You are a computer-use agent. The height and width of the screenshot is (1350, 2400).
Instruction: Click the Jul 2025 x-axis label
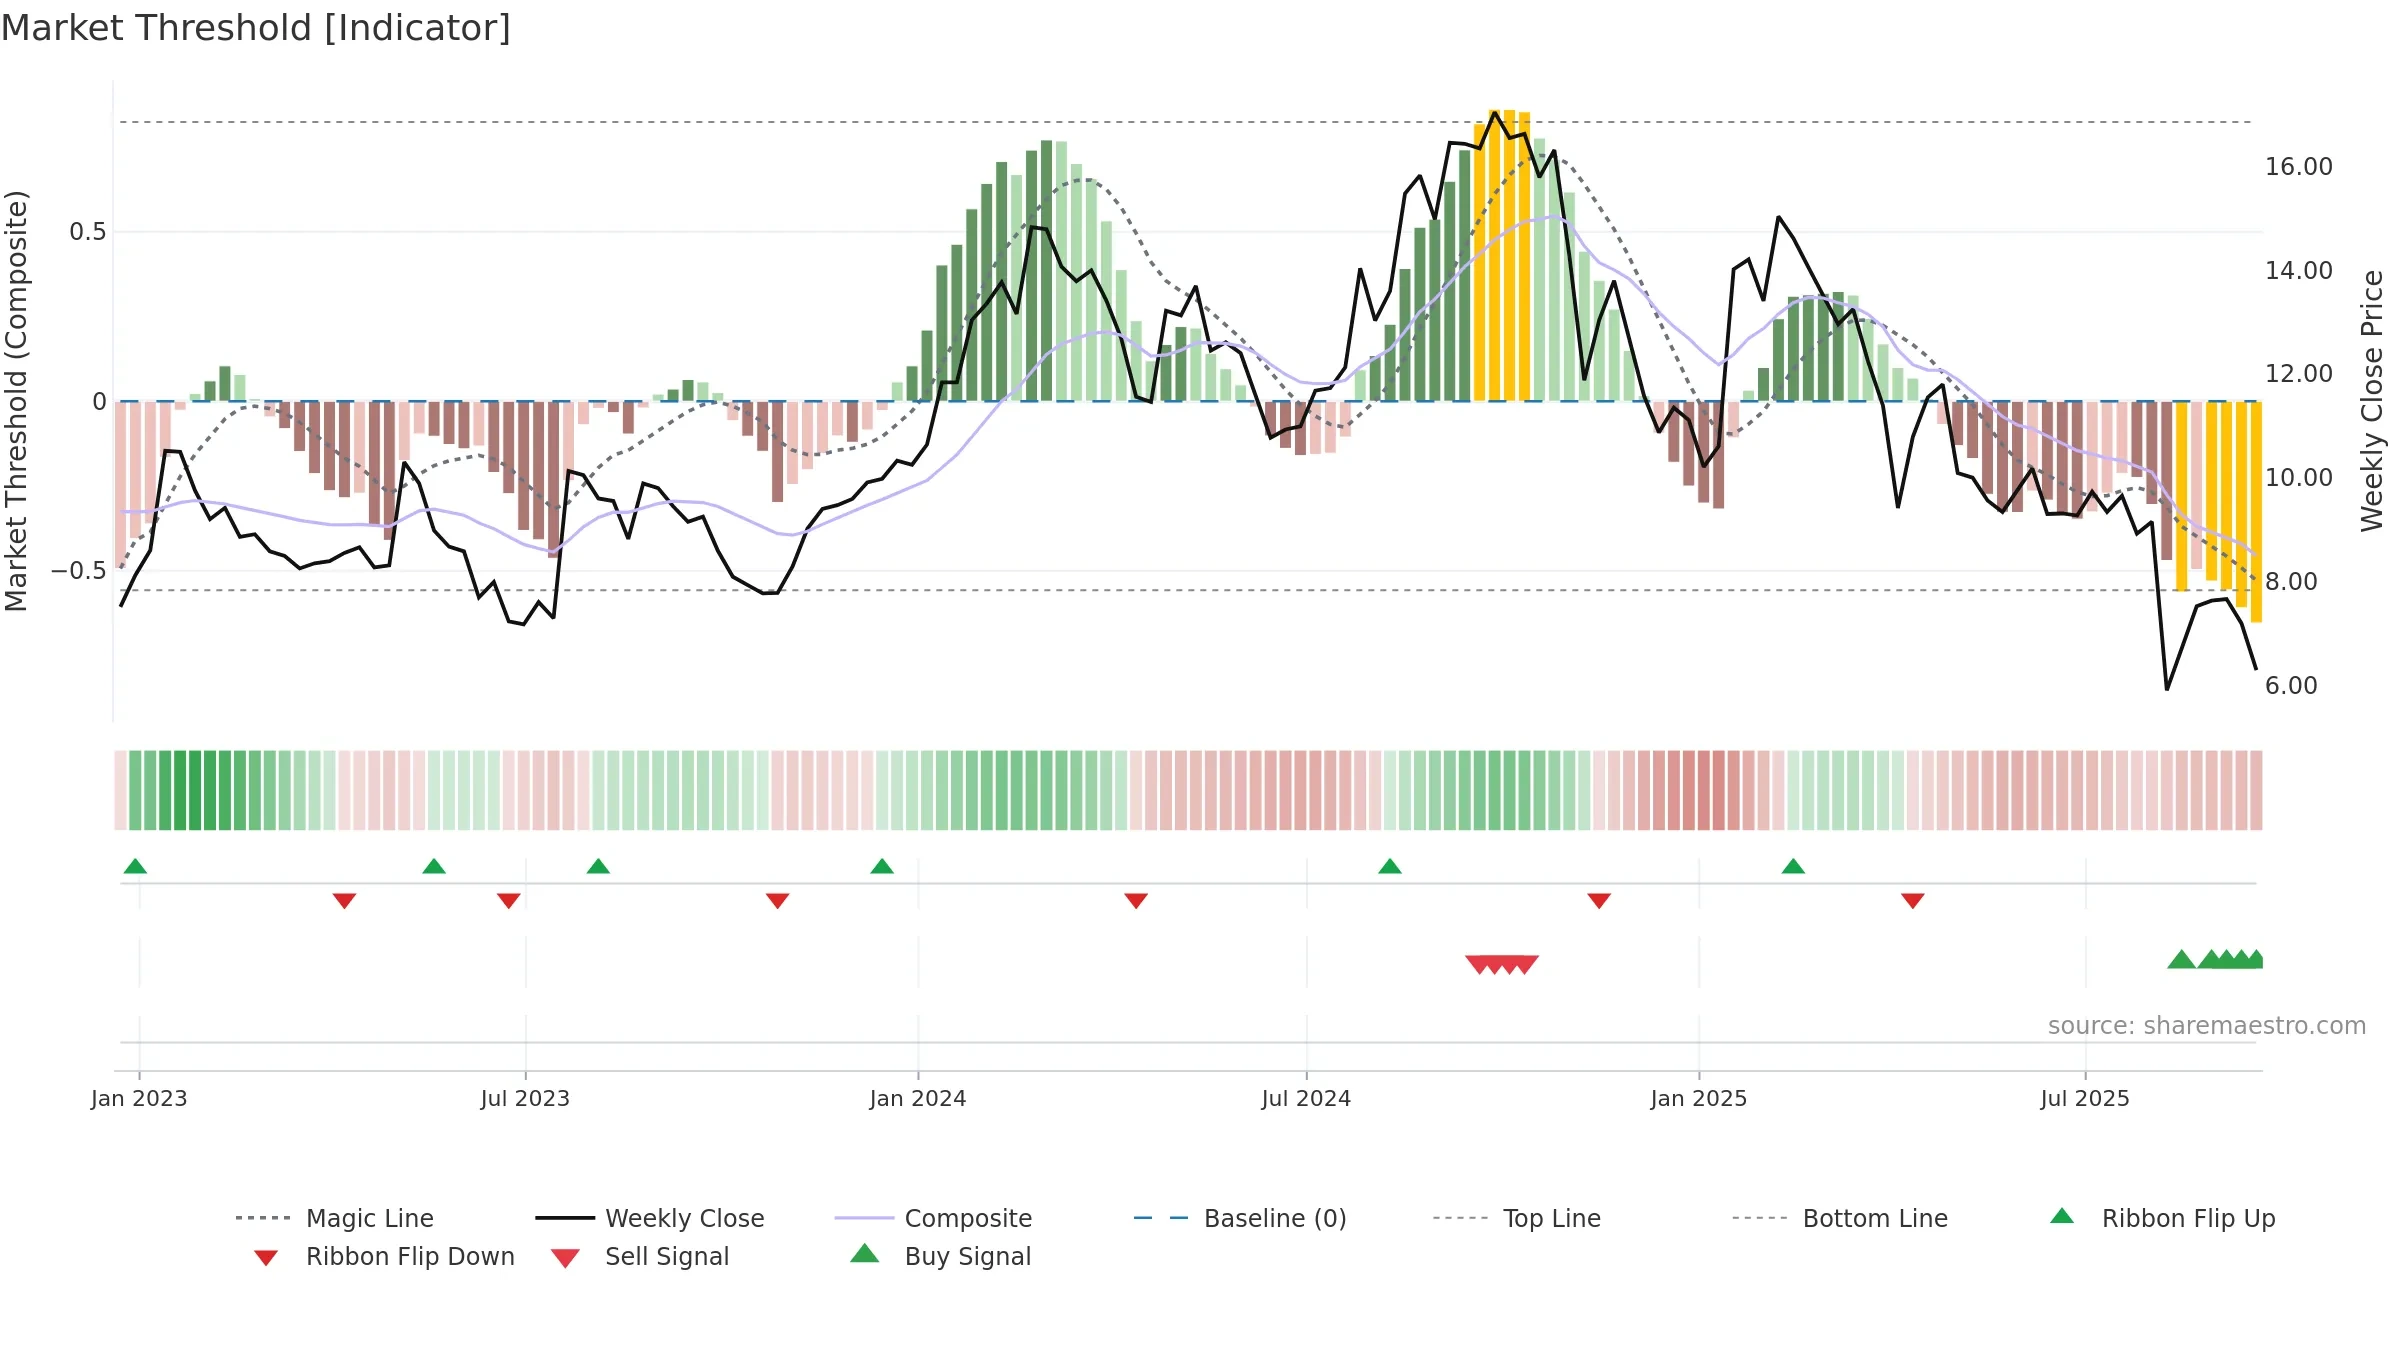pos(2085,1098)
